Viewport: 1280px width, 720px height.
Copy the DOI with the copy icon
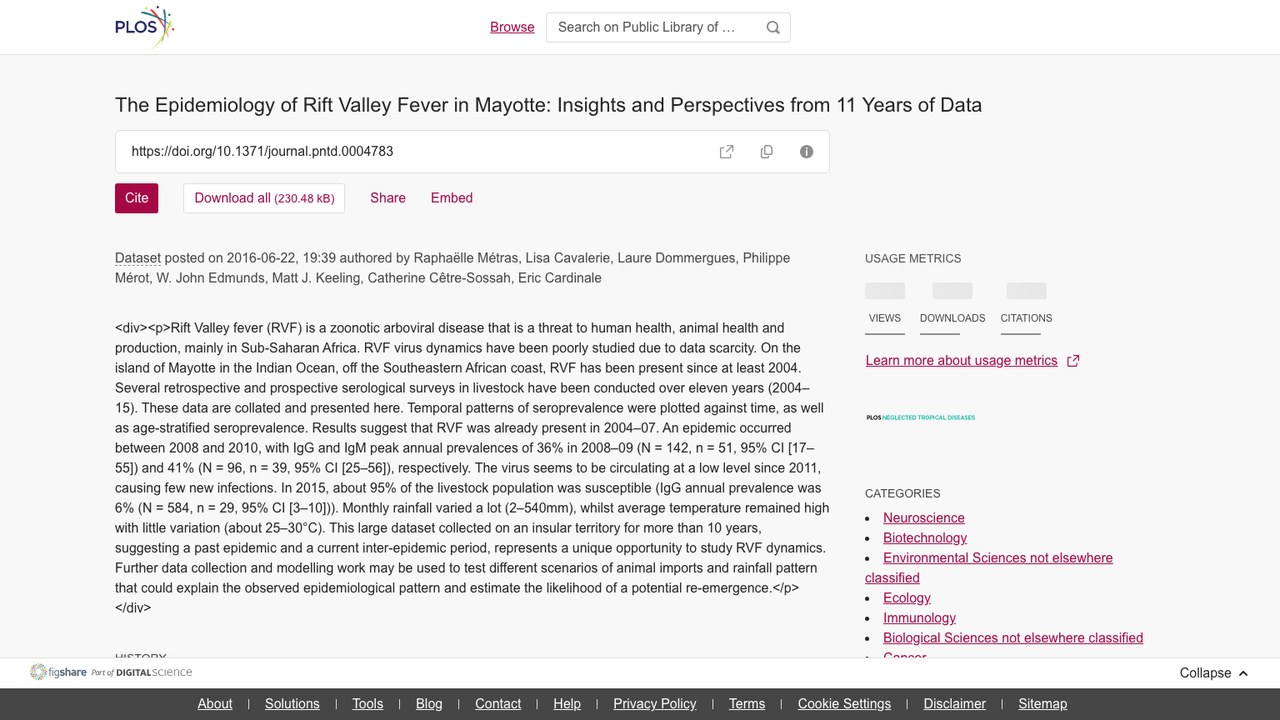tap(767, 152)
